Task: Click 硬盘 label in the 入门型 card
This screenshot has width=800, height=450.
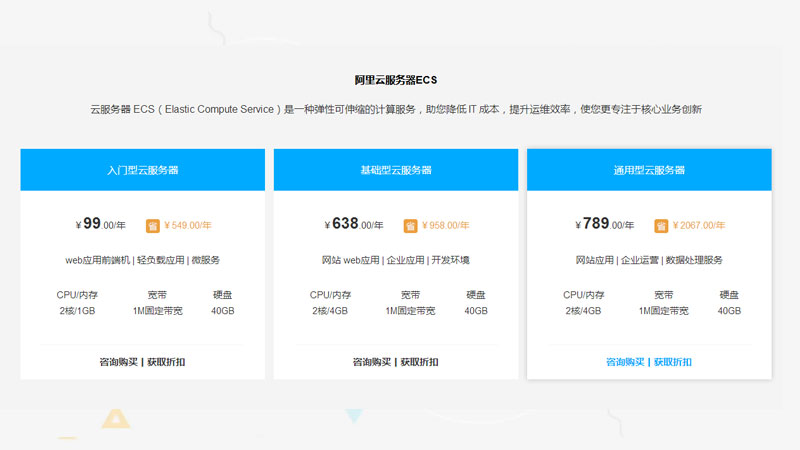Action: click(x=222, y=295)
